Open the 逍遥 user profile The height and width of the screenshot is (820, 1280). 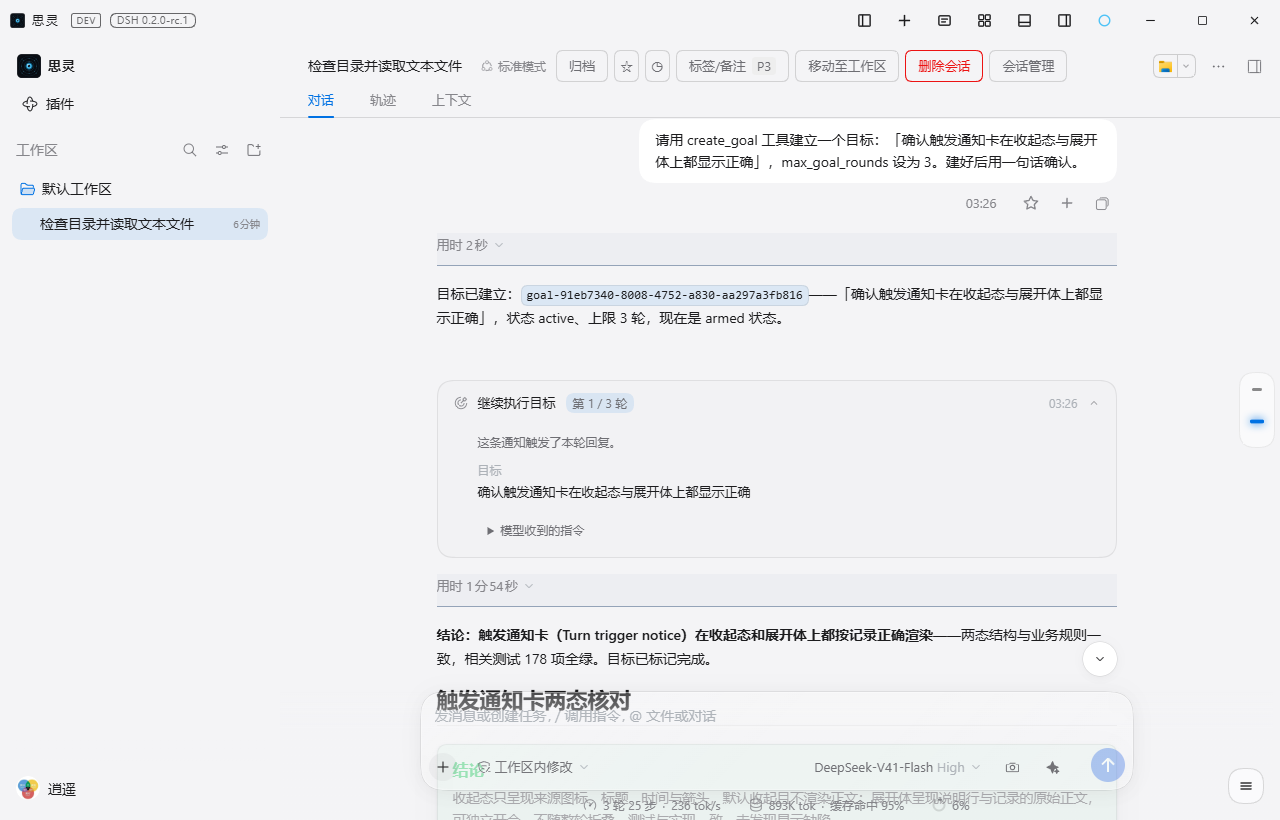pyautogui.click(x=48, y=789)
